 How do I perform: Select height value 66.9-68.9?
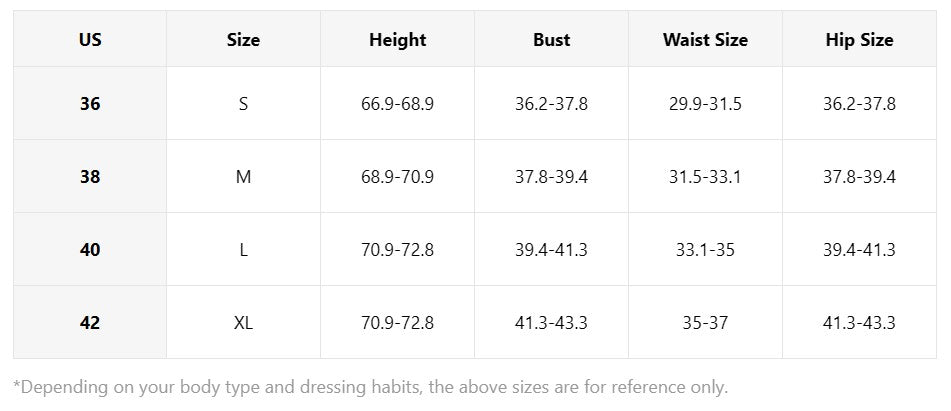(397, 104)
